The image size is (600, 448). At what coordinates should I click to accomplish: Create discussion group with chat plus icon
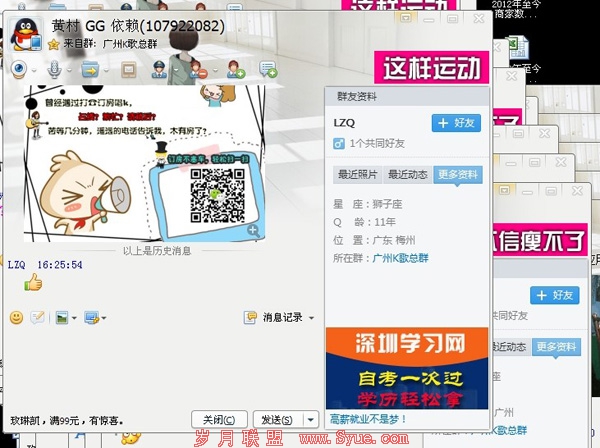tap(268, 69)
